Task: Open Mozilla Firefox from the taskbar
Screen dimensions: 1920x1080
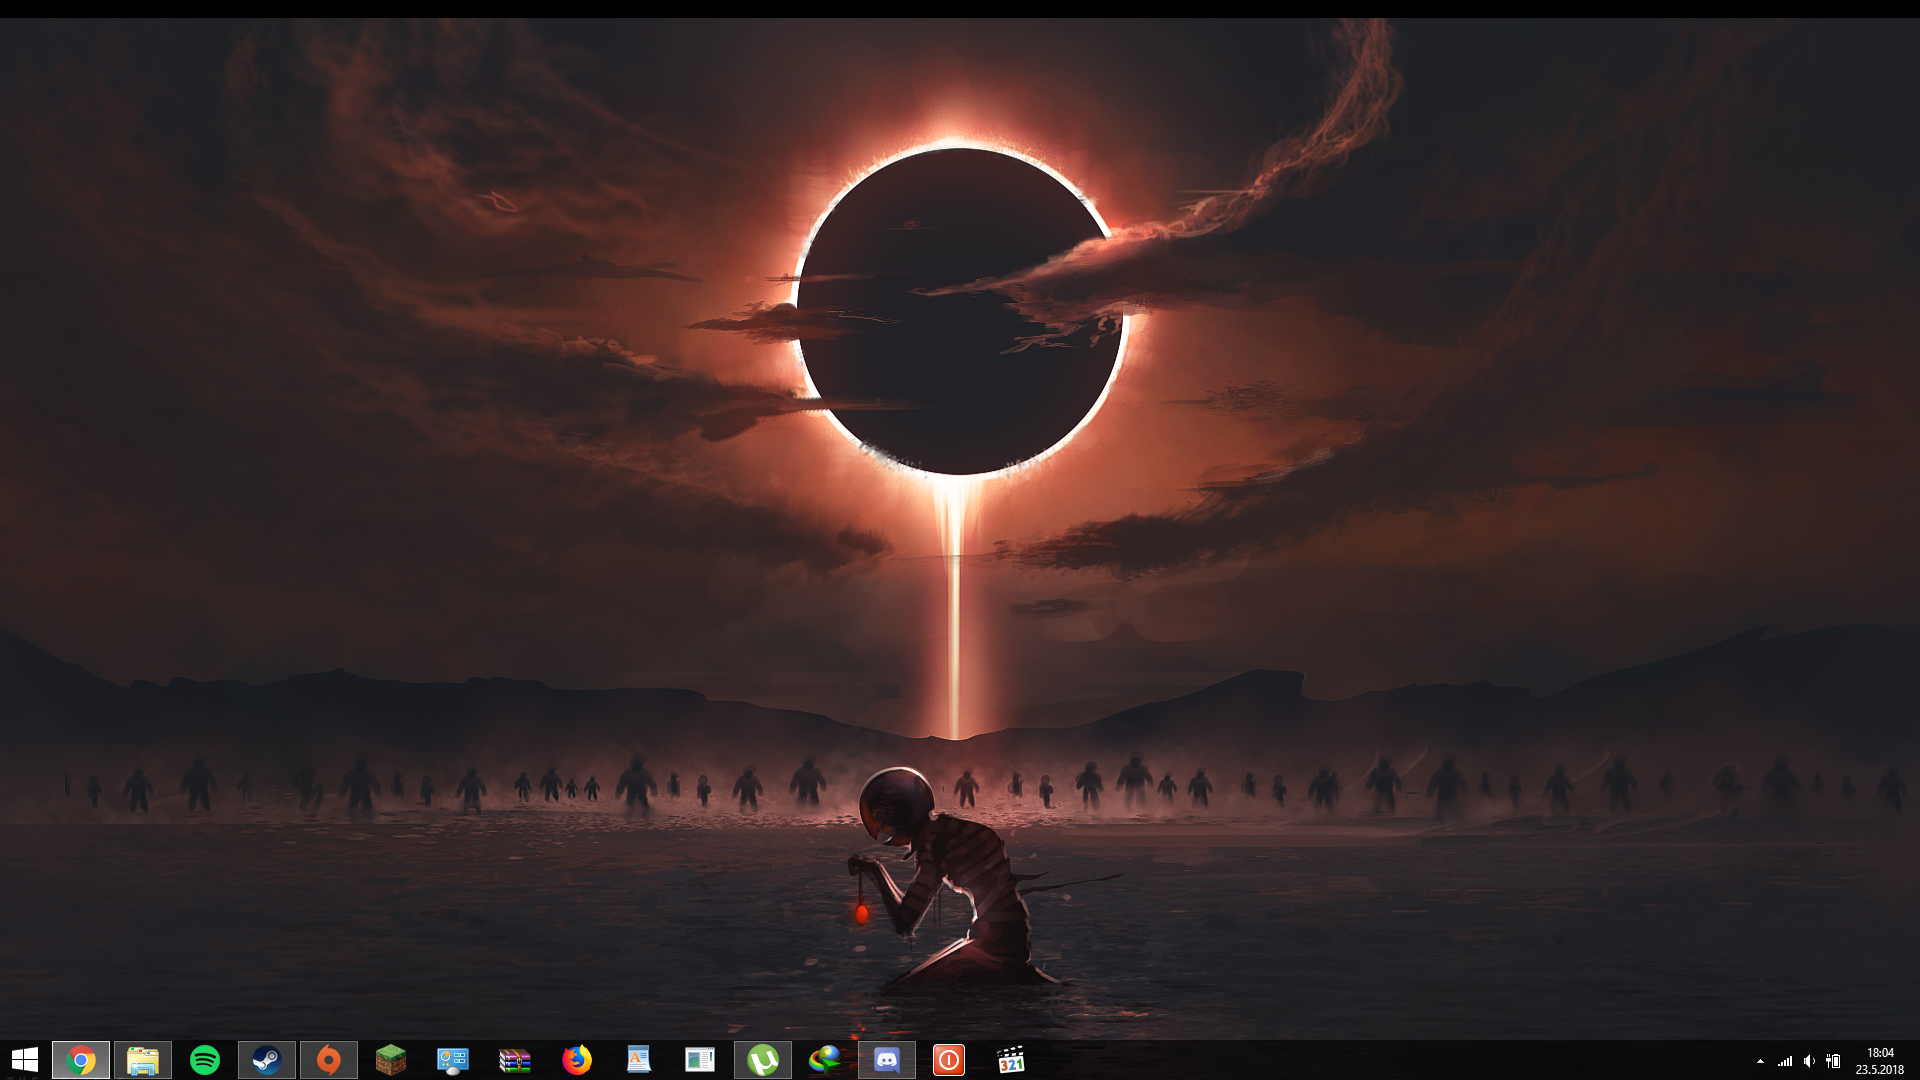Action: pyautogui.click(x=577, y=1060)
